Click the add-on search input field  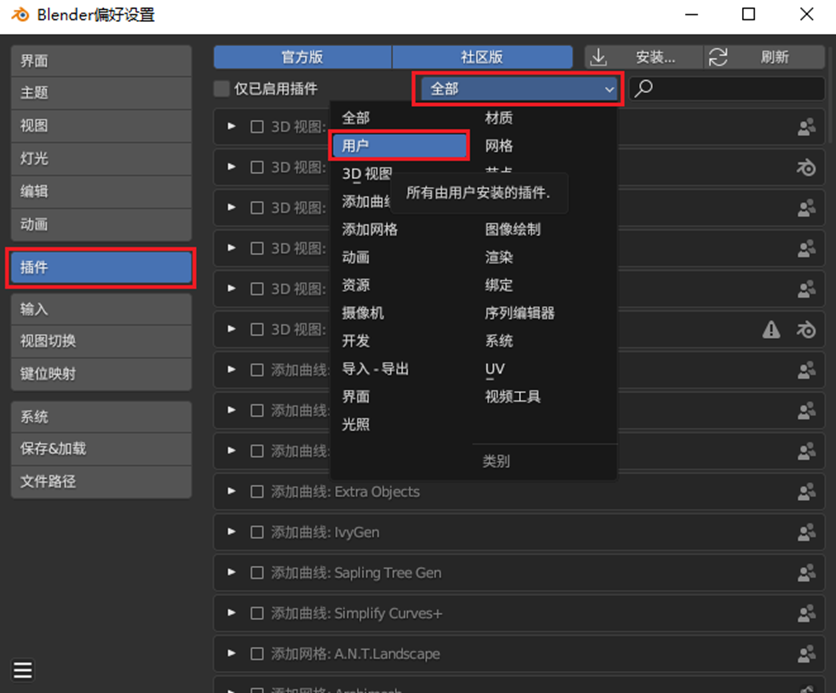(x=727, y=88)
